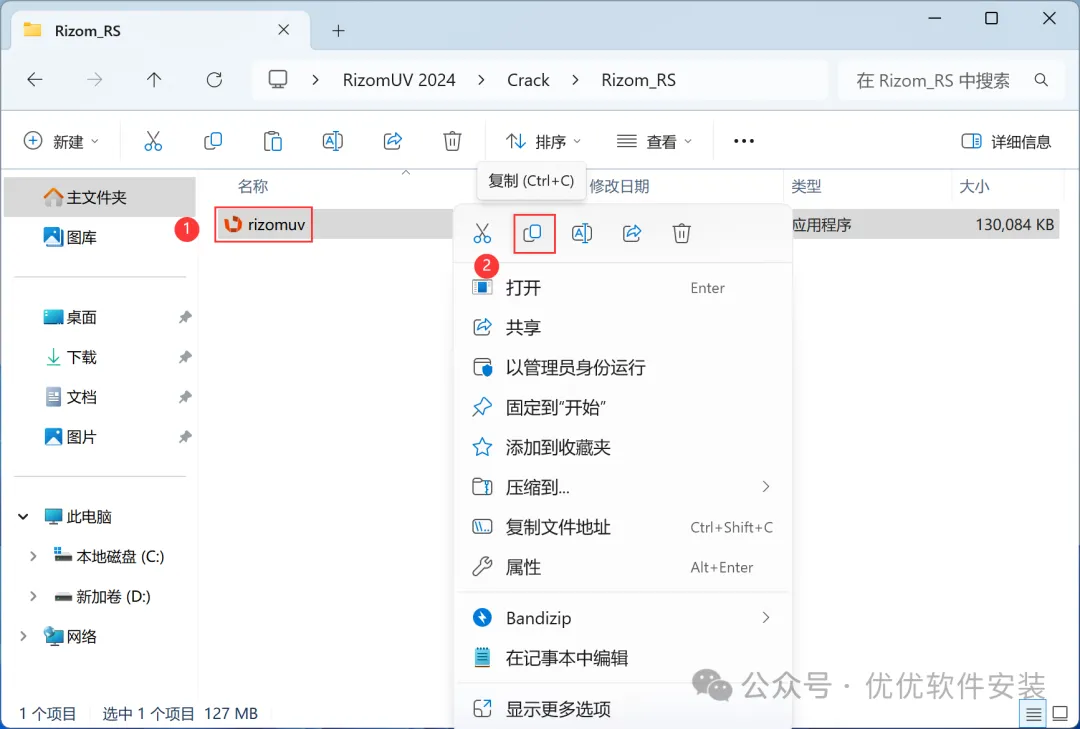Select 本地磁盘 (C:) in the sidebar
This screenshot has width=1080, height=729.
click(x=109, y=556)
